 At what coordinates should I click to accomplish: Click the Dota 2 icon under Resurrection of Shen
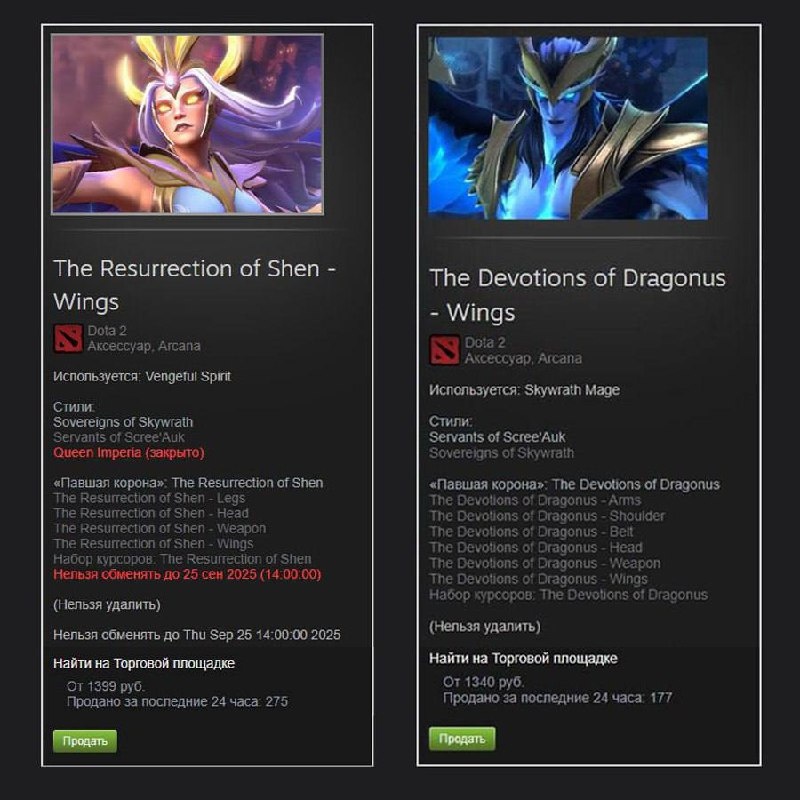point(68,338)
